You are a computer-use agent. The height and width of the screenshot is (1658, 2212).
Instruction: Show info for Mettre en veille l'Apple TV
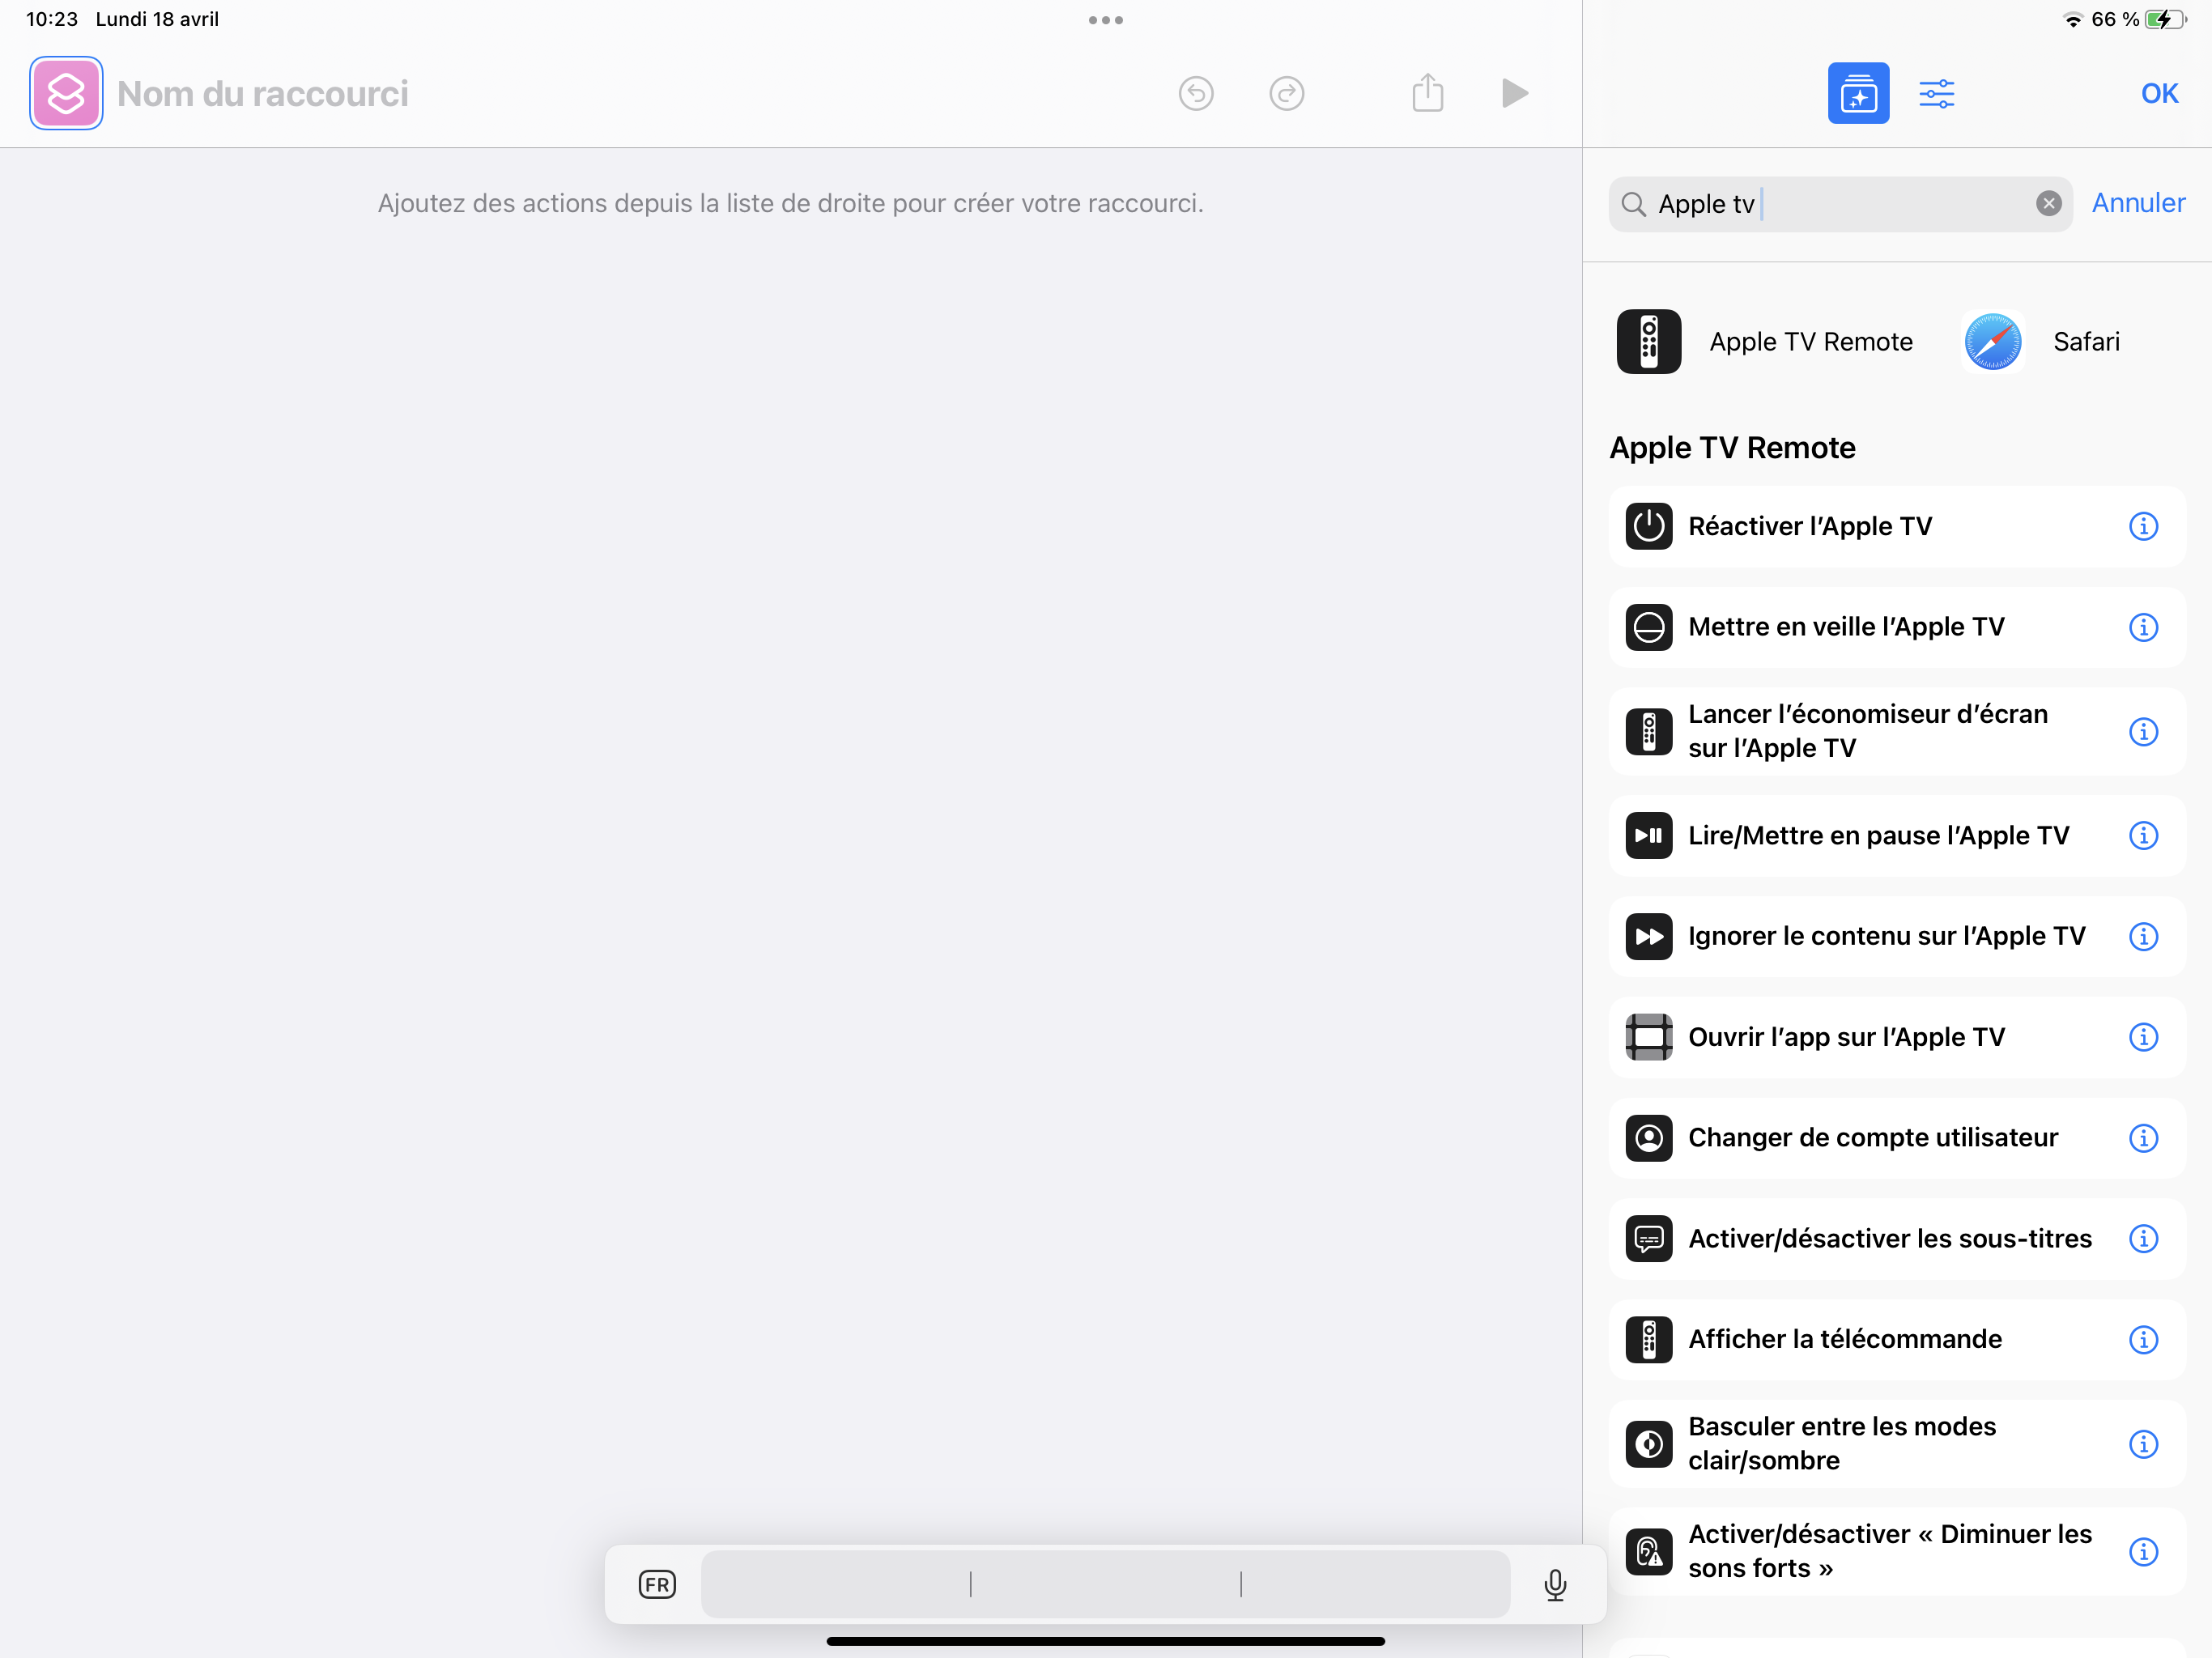pyautogui.click(x=2142, y=627)
